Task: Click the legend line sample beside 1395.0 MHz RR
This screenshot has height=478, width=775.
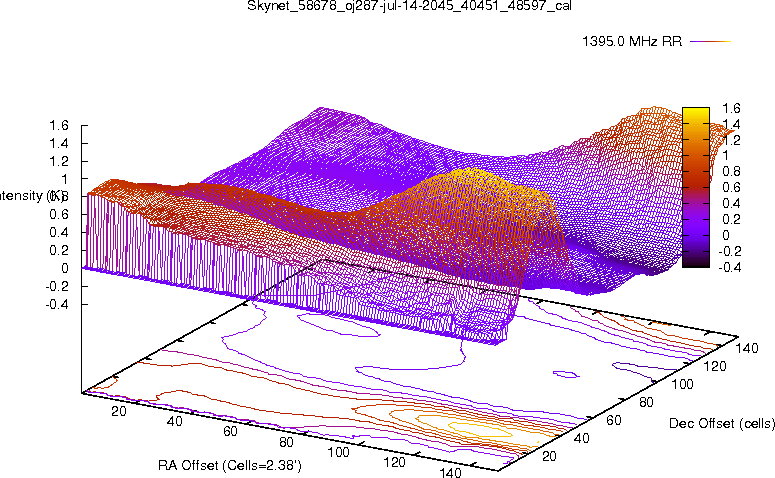Action: [711, 42]
